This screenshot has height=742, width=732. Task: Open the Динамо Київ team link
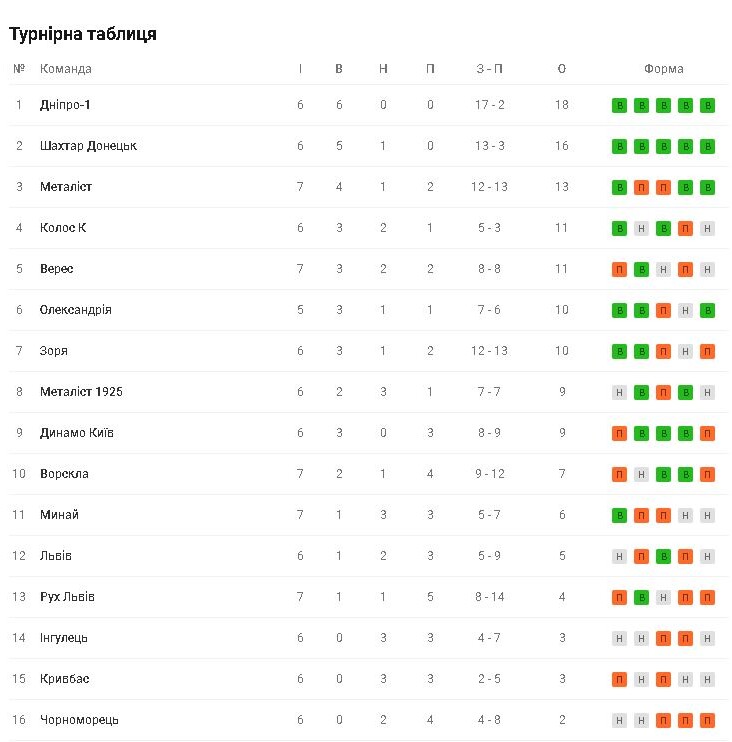coord(77,433)
